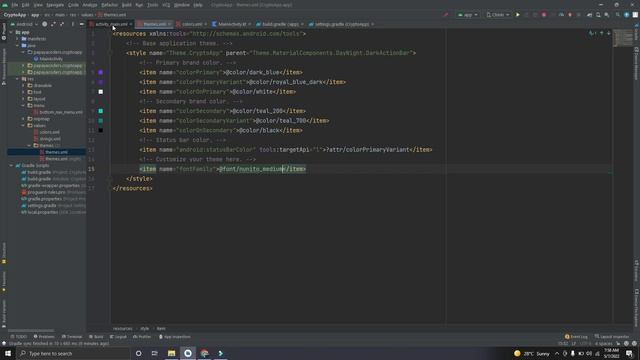Run the app with the green play icon
This screenshot has width=640, height=360.
[518, 15]
